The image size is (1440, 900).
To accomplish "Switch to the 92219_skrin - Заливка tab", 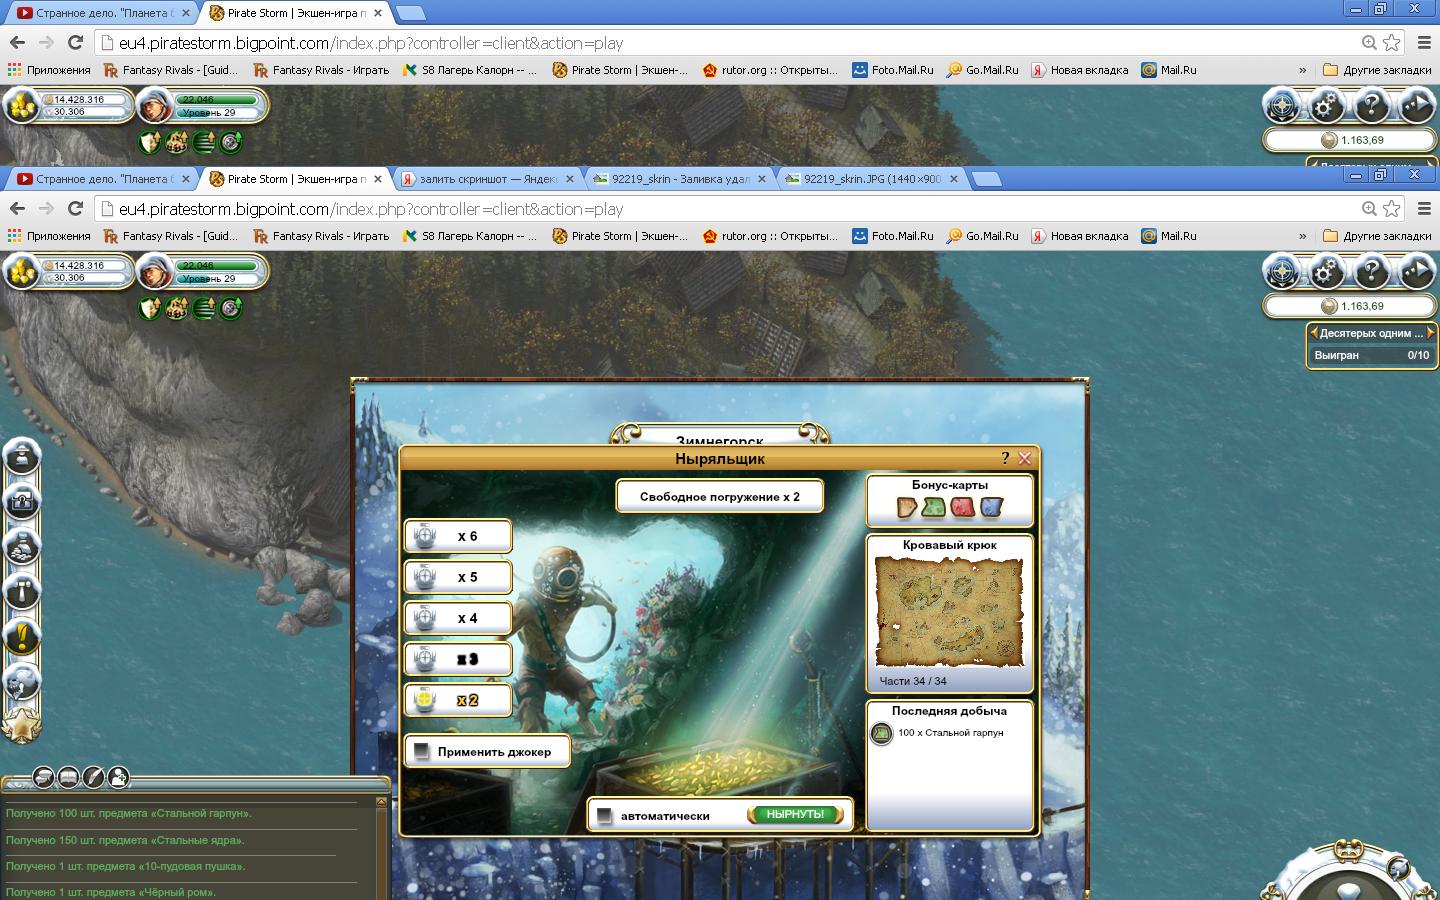I will click(x=680, y=179).
